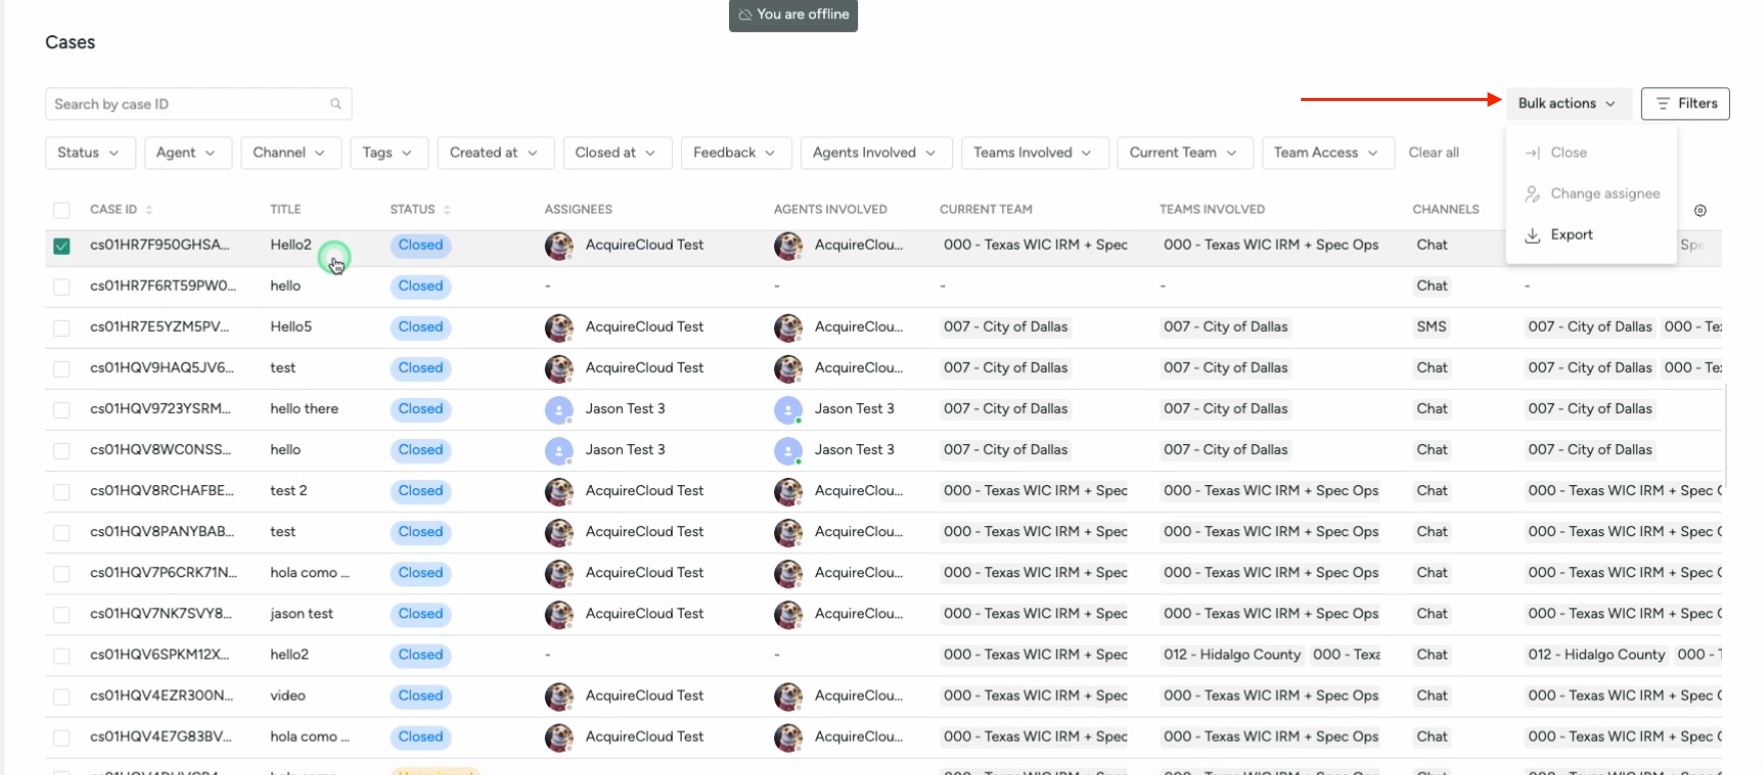
Task: Choose Close from the Bulk actions menu
Action: coord(1590,153)
